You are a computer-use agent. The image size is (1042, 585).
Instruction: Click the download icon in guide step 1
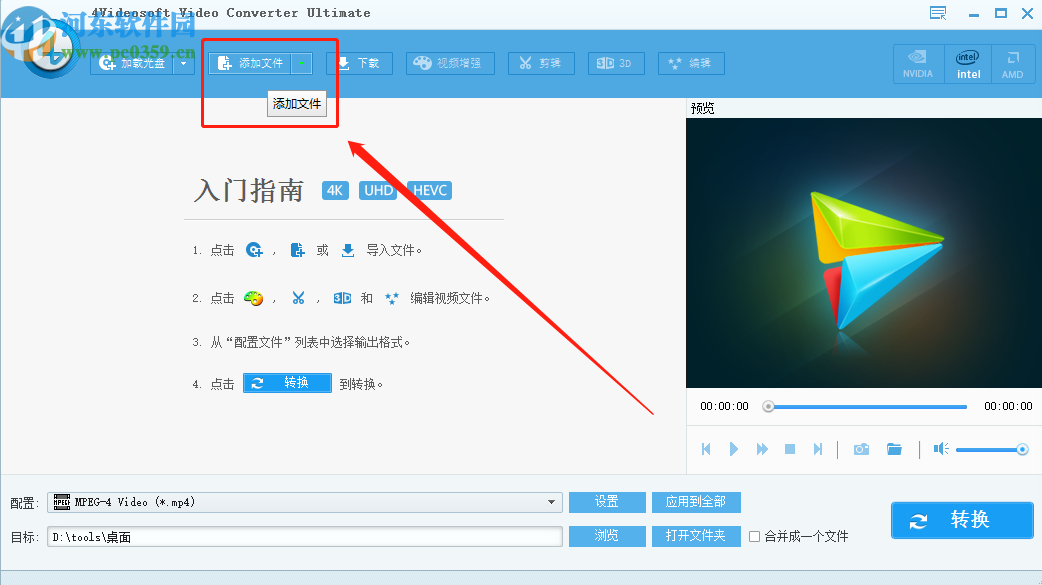click(348, 250)
